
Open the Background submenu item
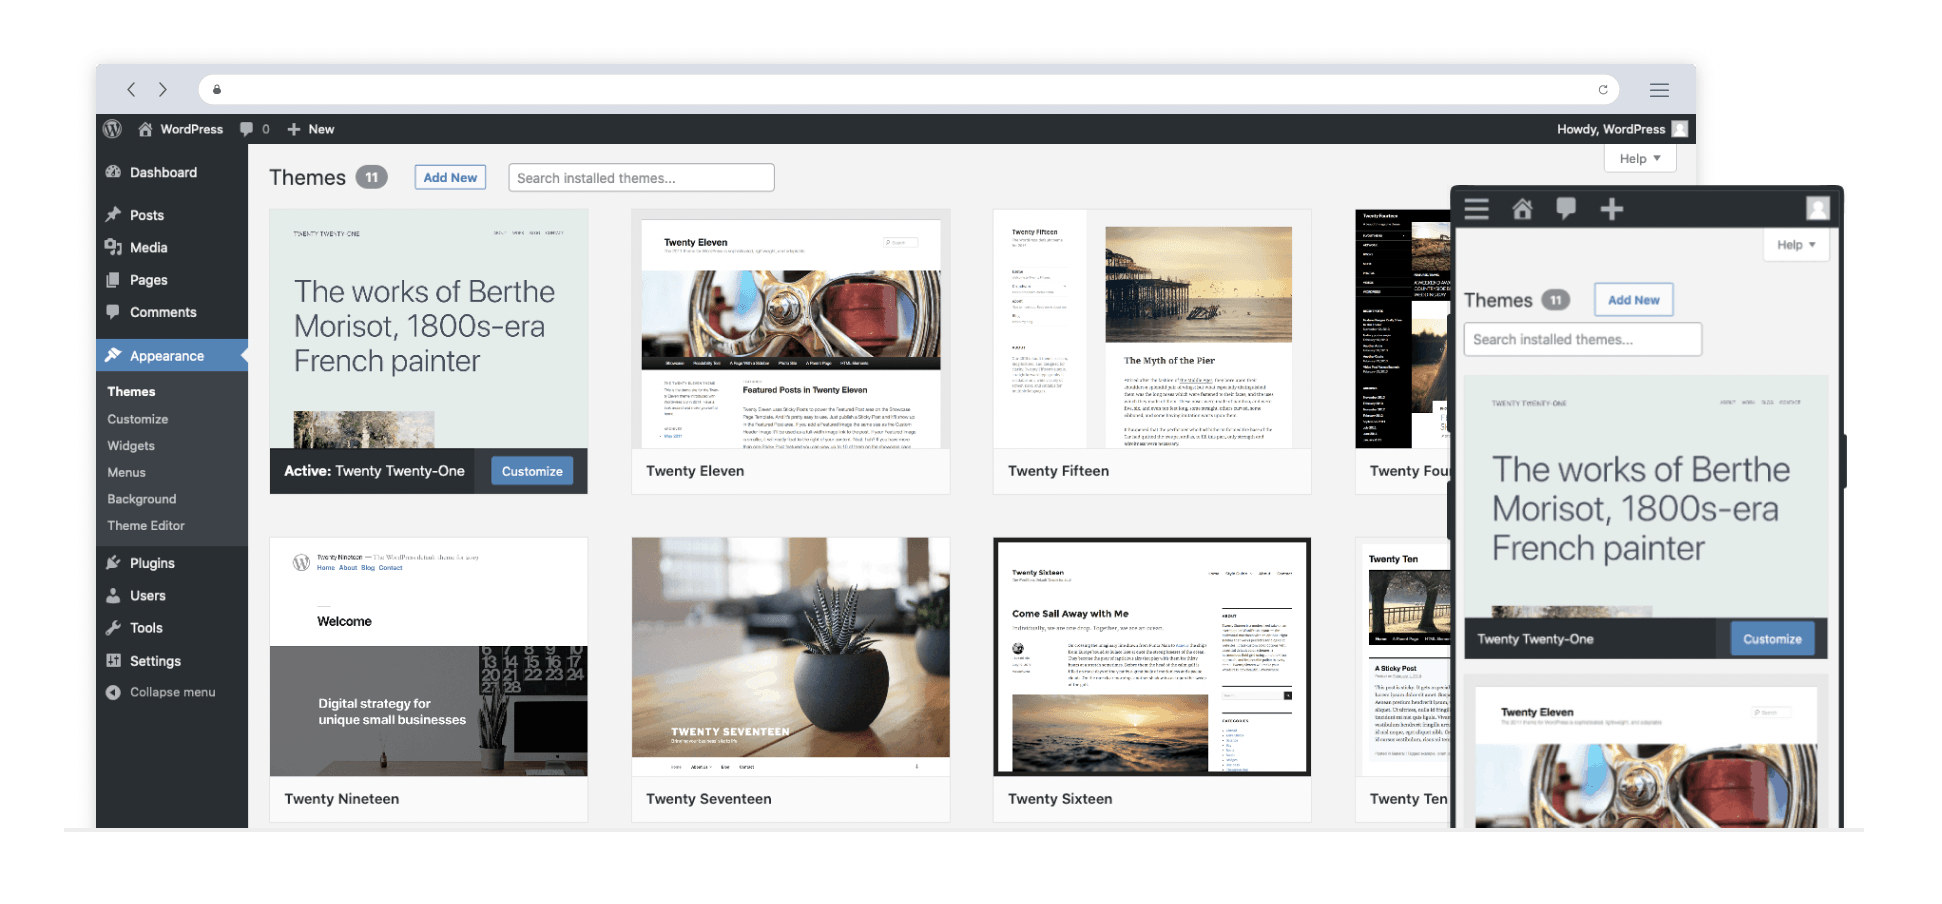142,499
